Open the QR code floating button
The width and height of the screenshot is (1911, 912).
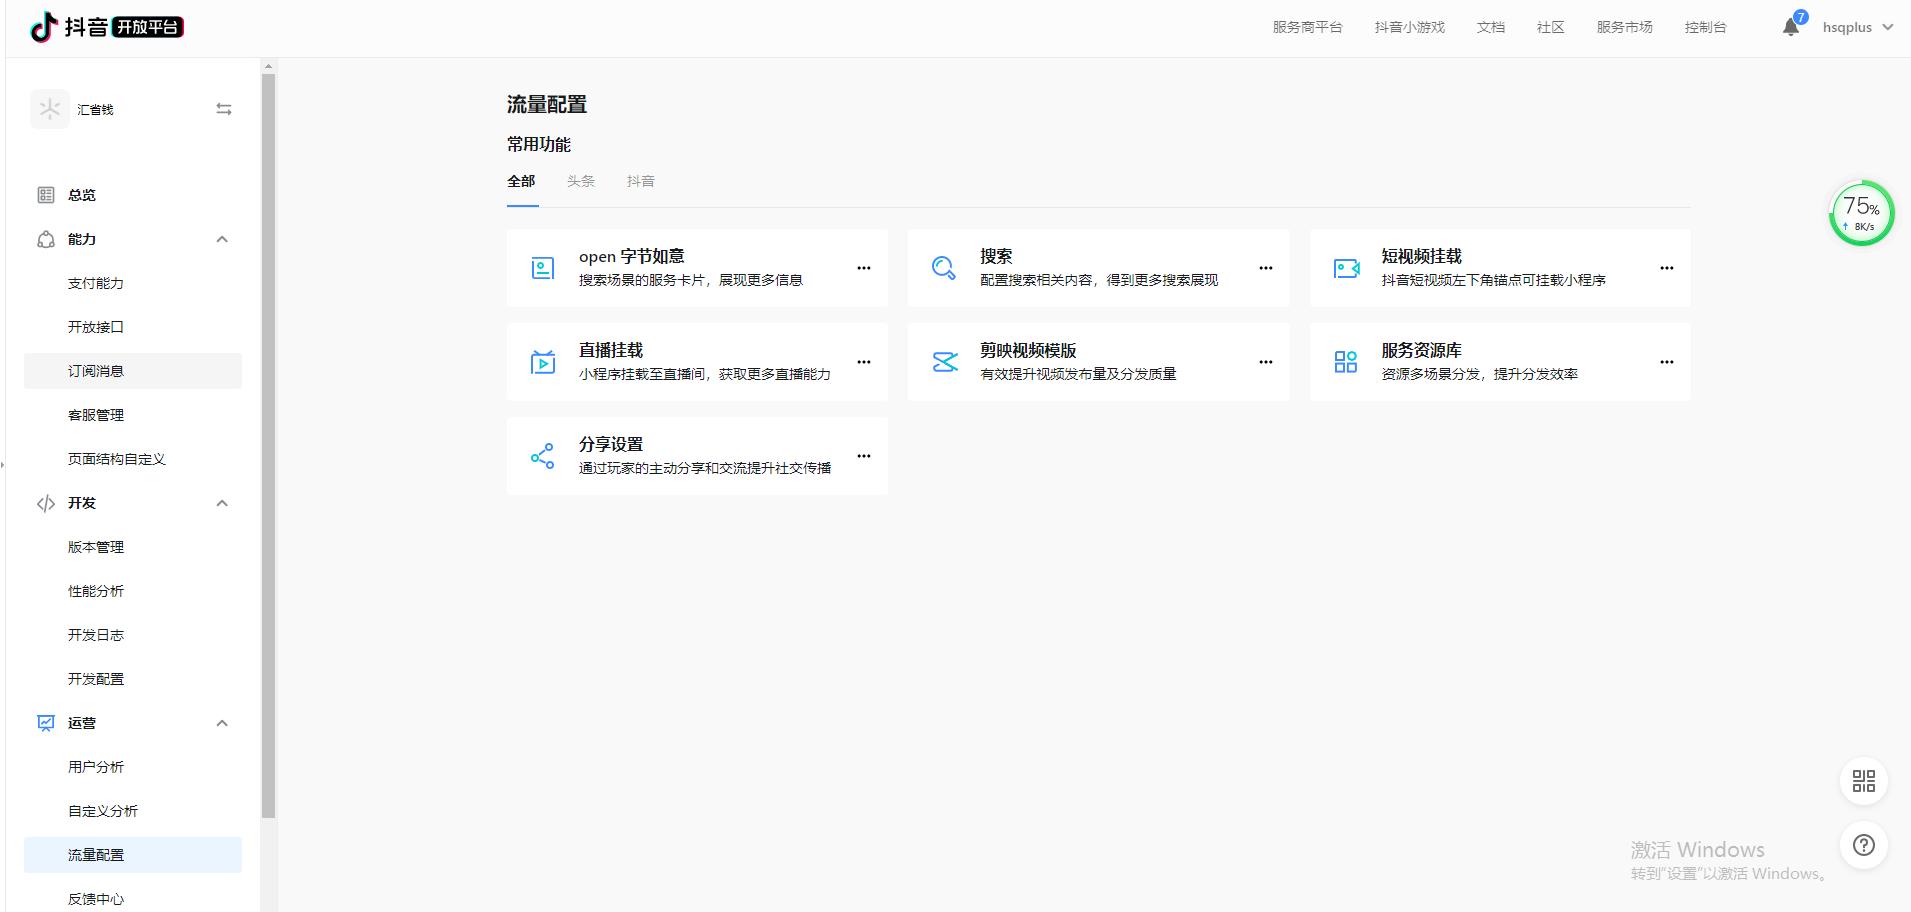click(x=1863, y=781)
